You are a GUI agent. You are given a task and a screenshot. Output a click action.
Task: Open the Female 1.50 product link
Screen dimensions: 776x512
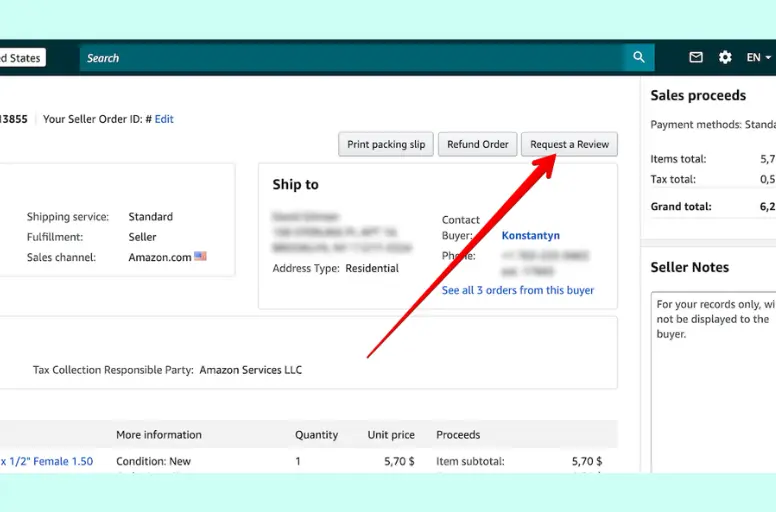coord(47,461)
